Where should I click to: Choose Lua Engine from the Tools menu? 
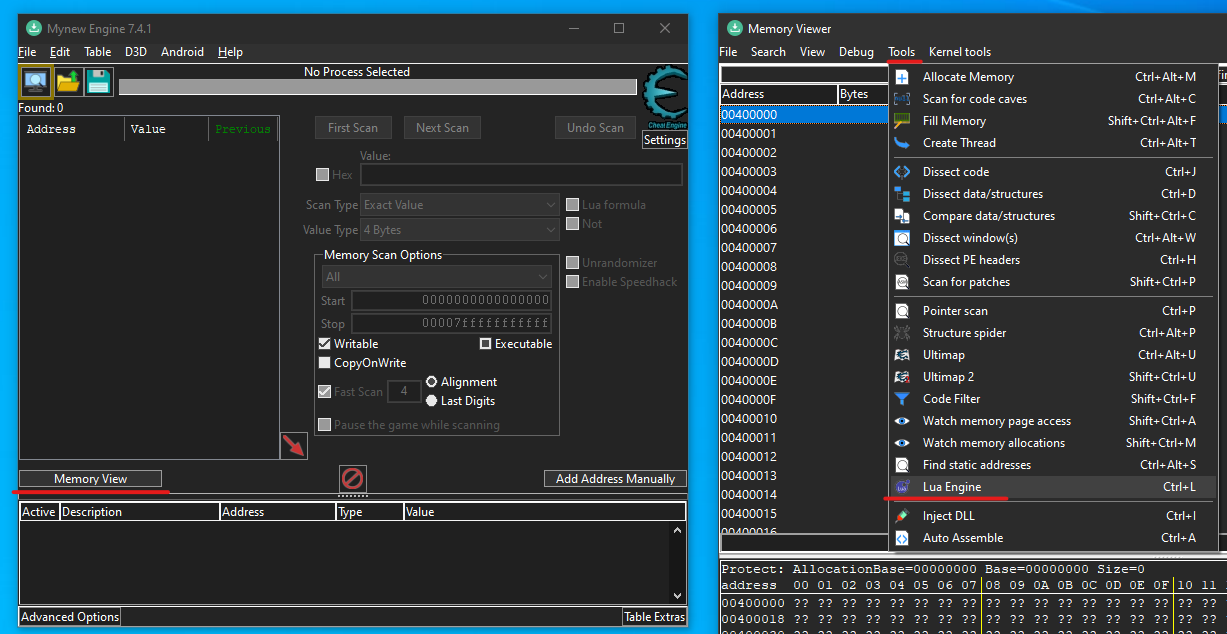[1054, 487]
